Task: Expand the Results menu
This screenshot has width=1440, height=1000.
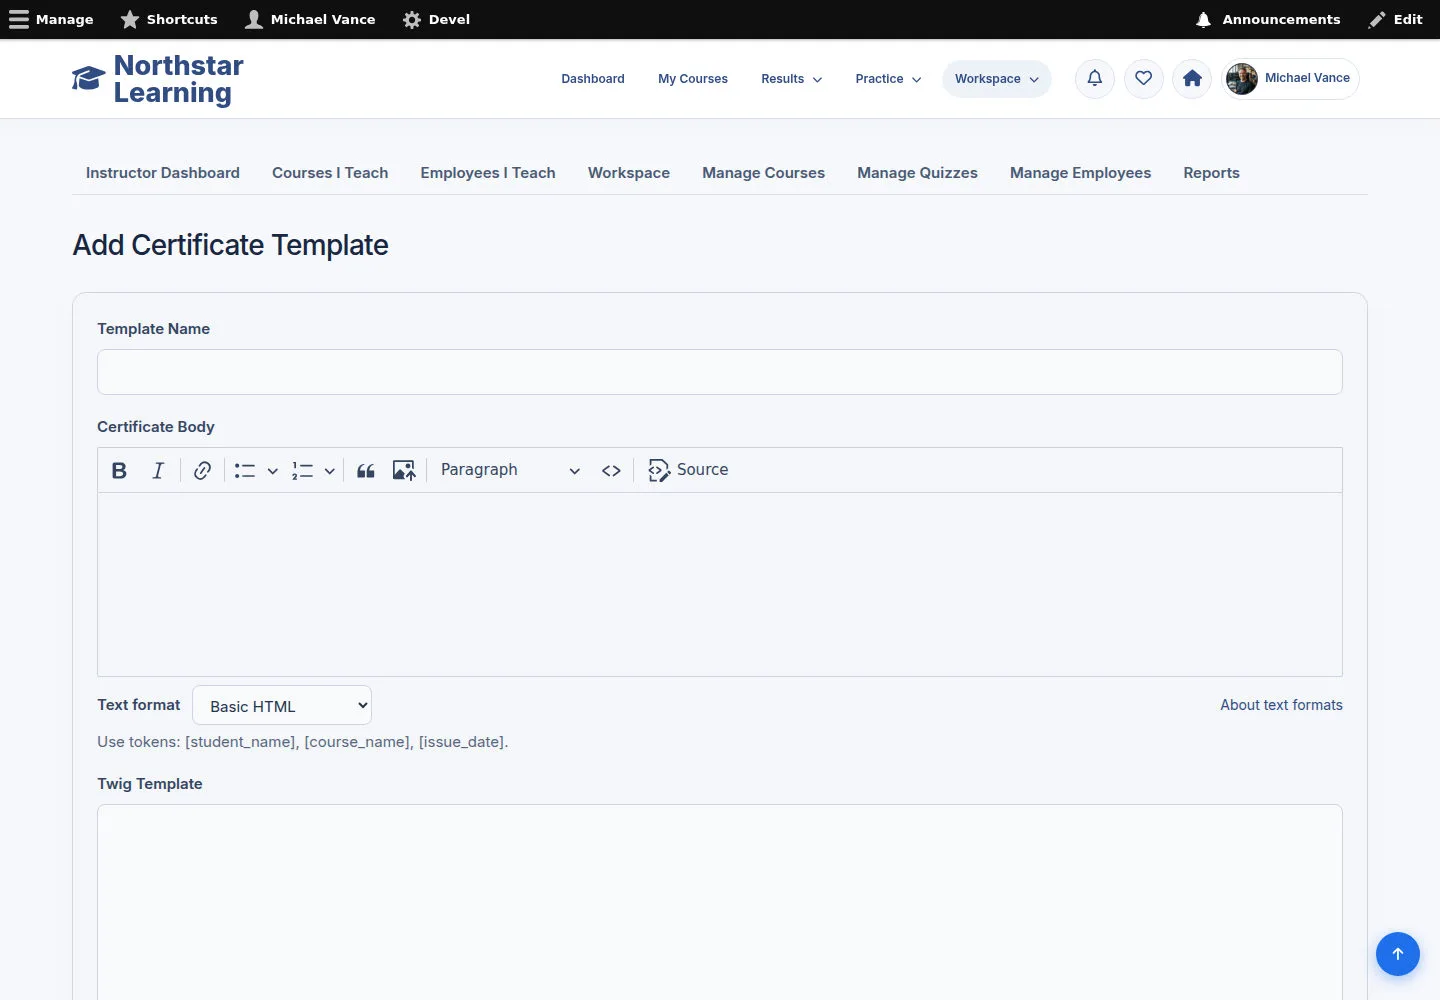Action: click(x=792, y=79)
